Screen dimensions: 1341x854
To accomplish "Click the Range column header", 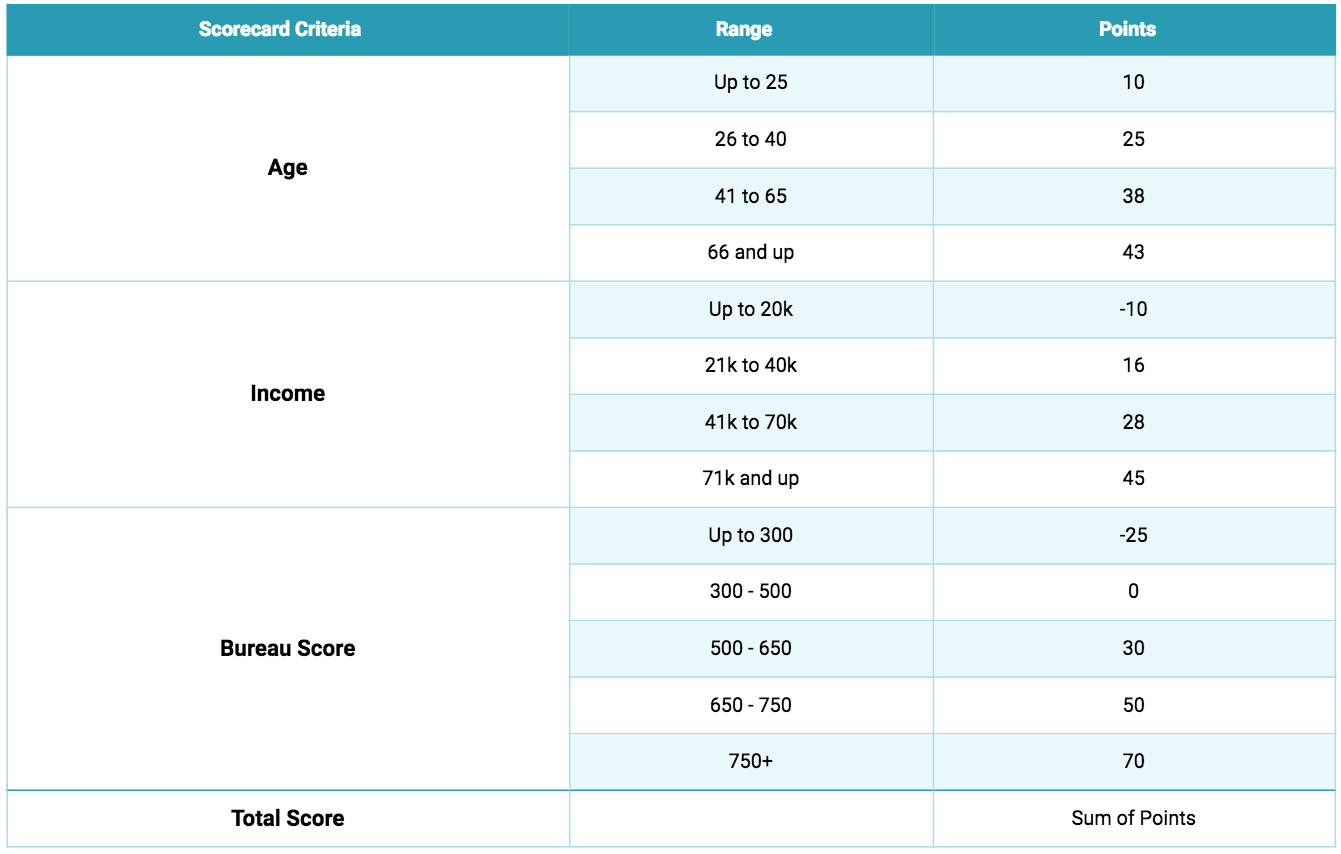I will tap(744, 29).
